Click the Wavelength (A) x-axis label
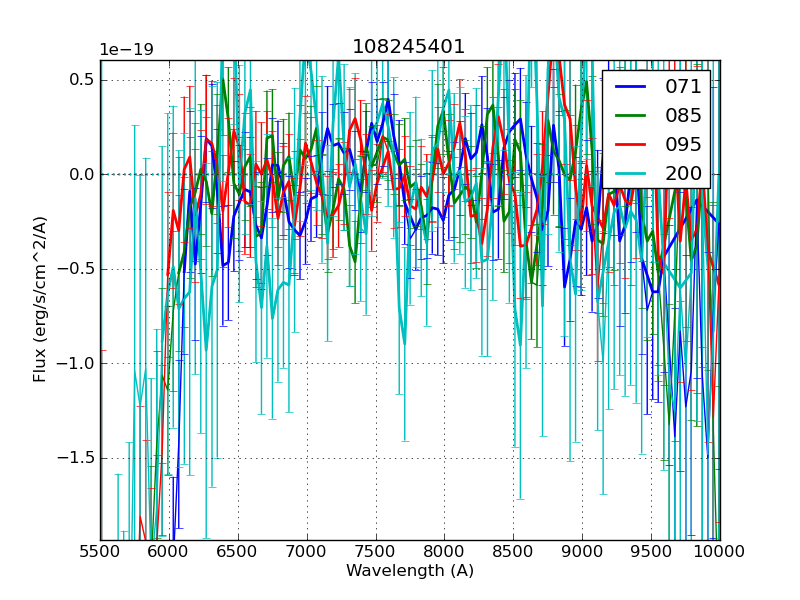Screen dimensions: 800x600 tap(410, 571)
